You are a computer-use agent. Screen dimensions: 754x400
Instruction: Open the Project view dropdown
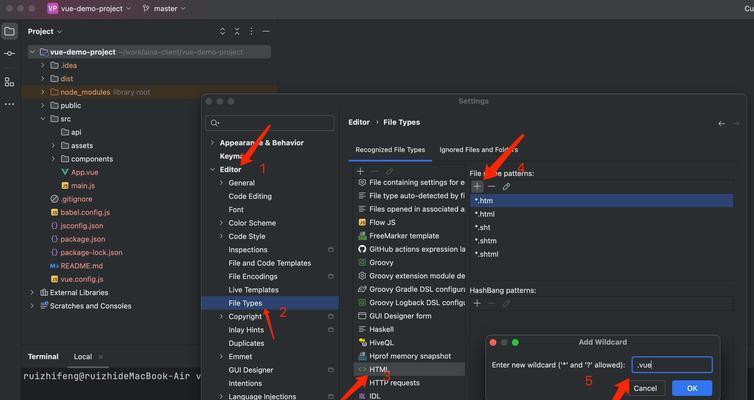(x=45, y=31)
